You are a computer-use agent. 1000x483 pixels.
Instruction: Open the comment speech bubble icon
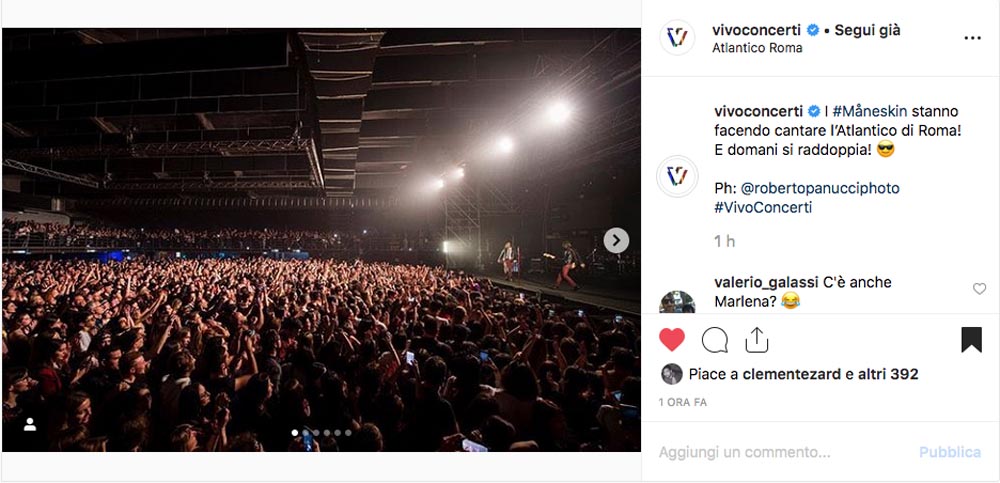tap(714, 340)
